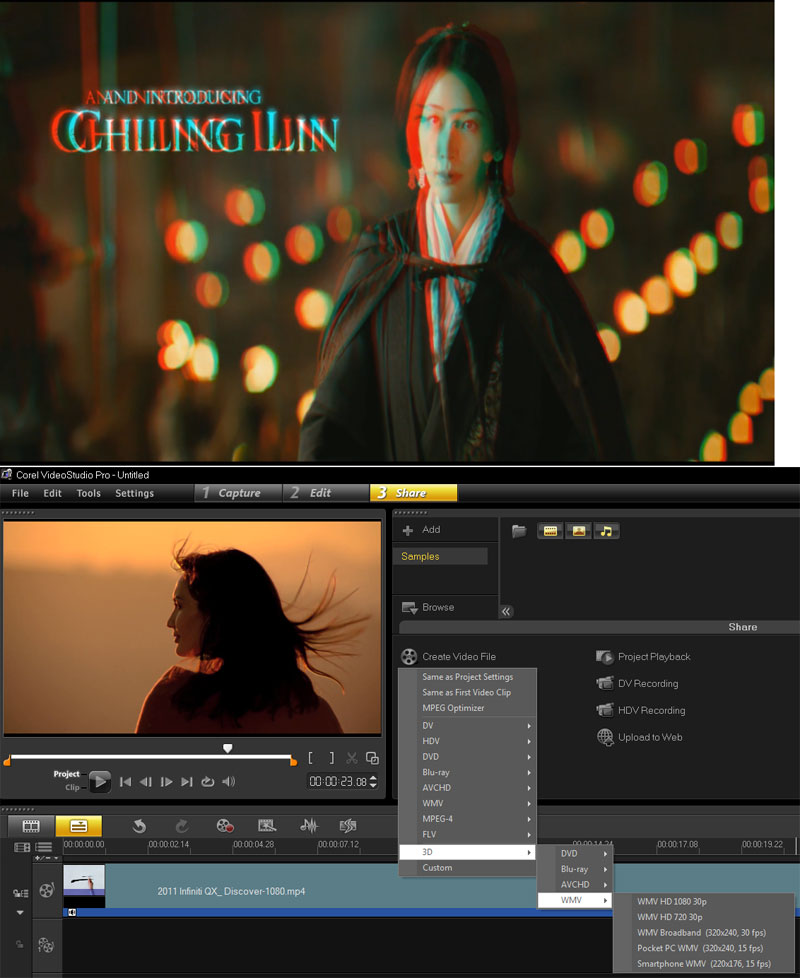
Task: Open the system volume control
Action: (229, 782)
